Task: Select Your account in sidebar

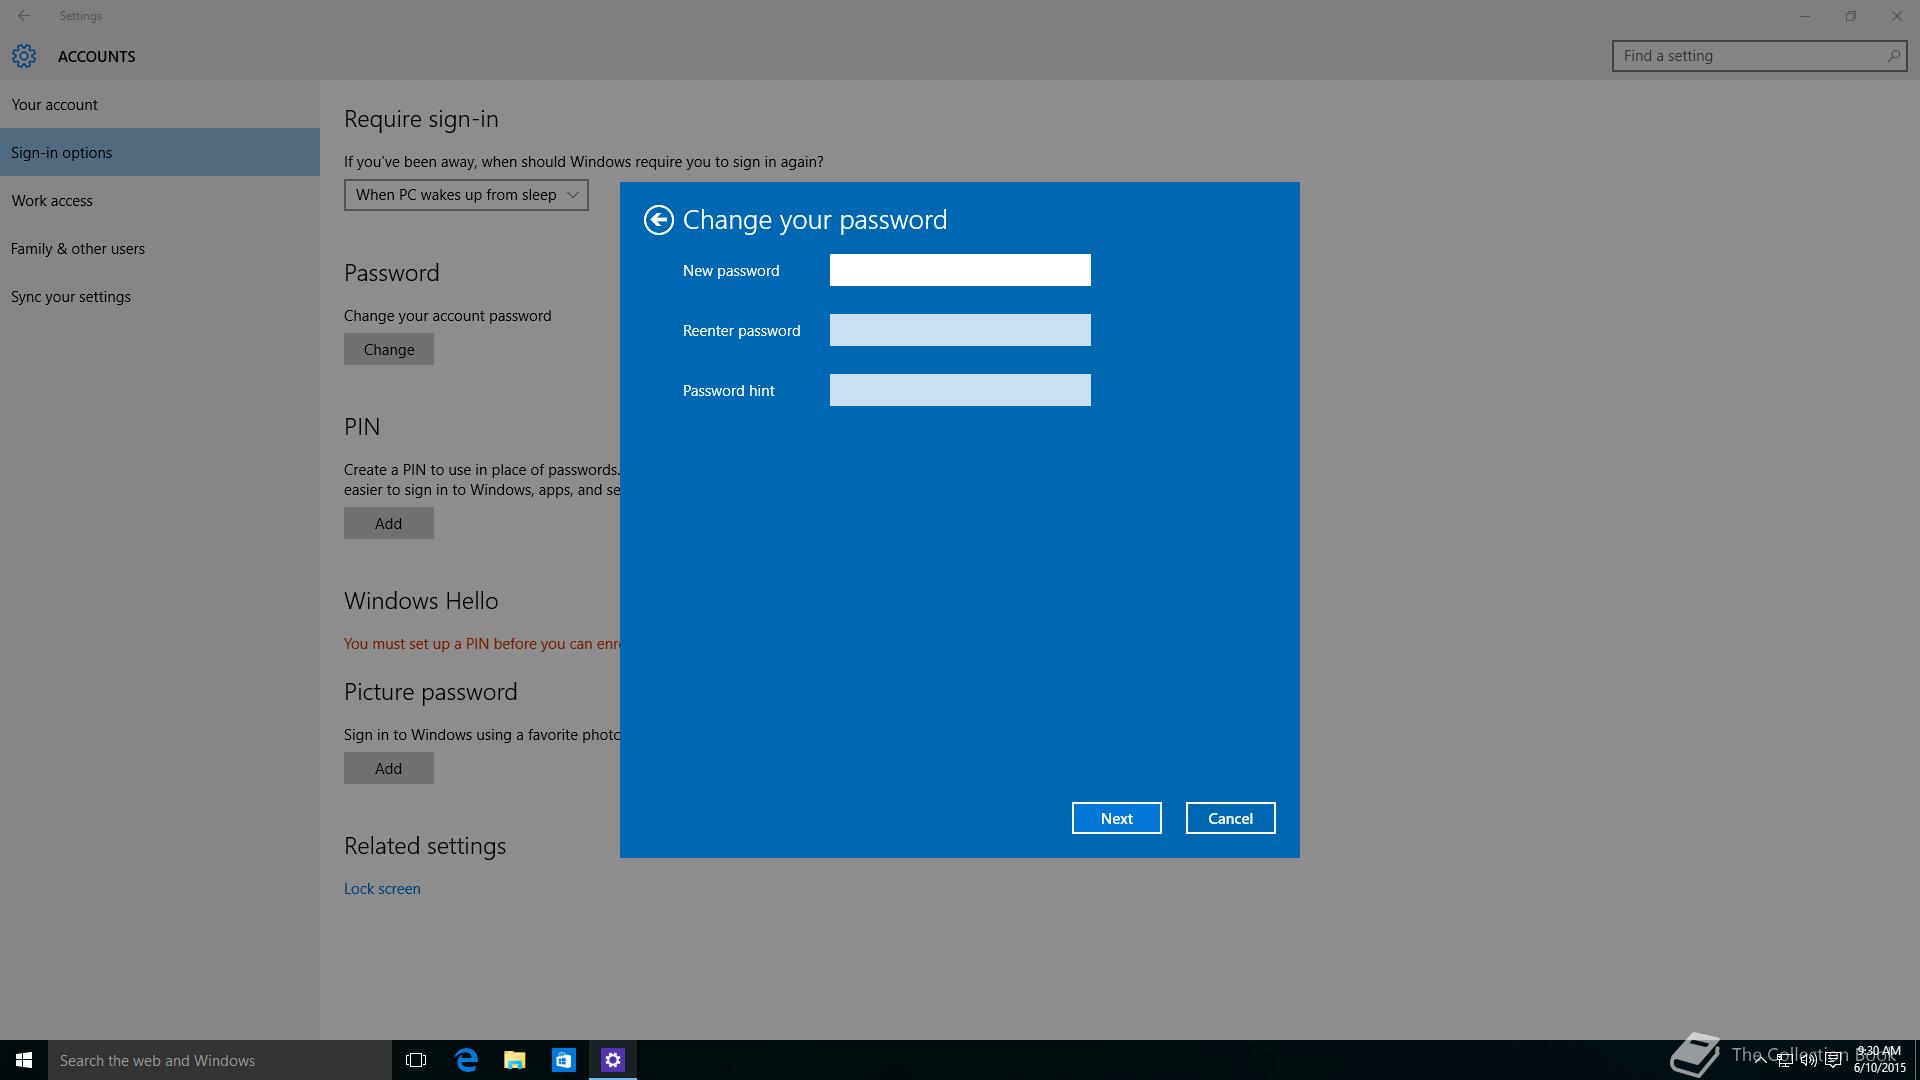Action: (x=55, y=105)
